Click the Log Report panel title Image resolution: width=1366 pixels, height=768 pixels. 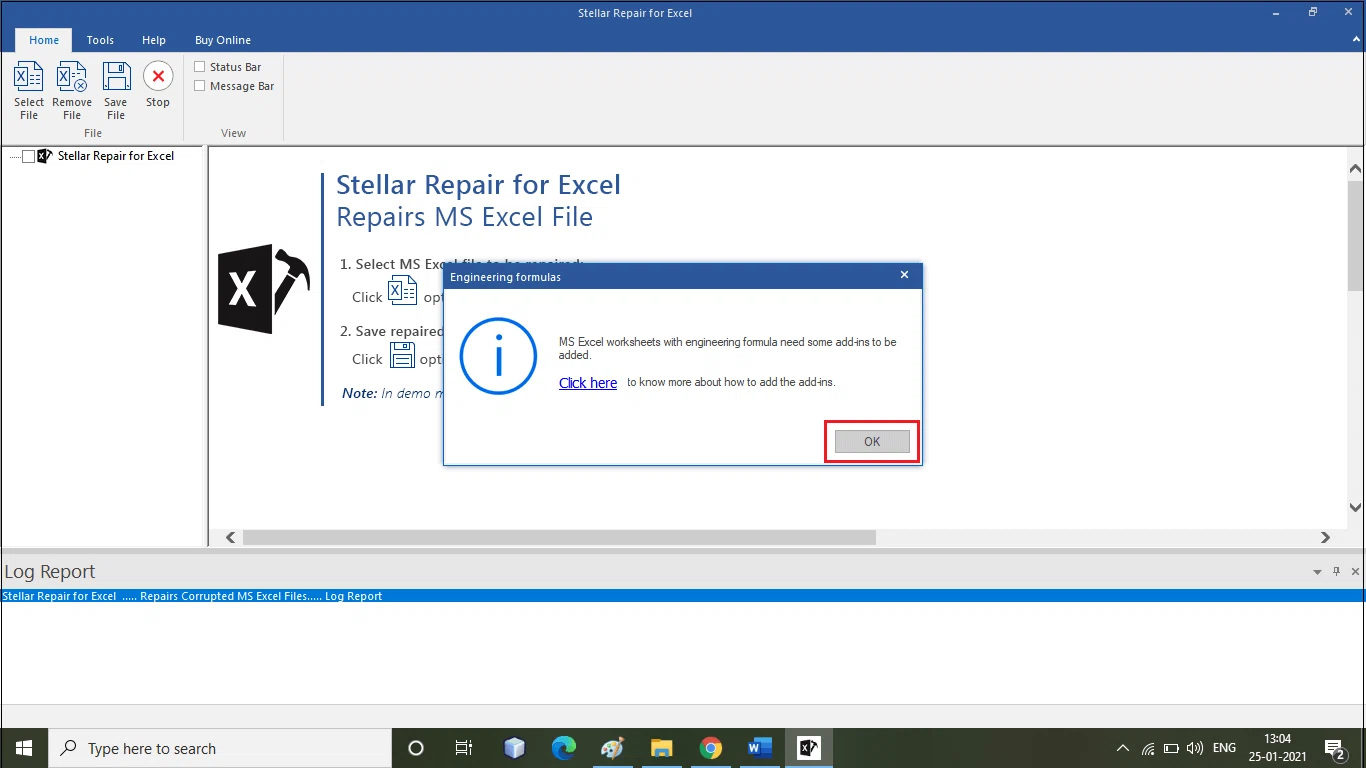[50, 572]
